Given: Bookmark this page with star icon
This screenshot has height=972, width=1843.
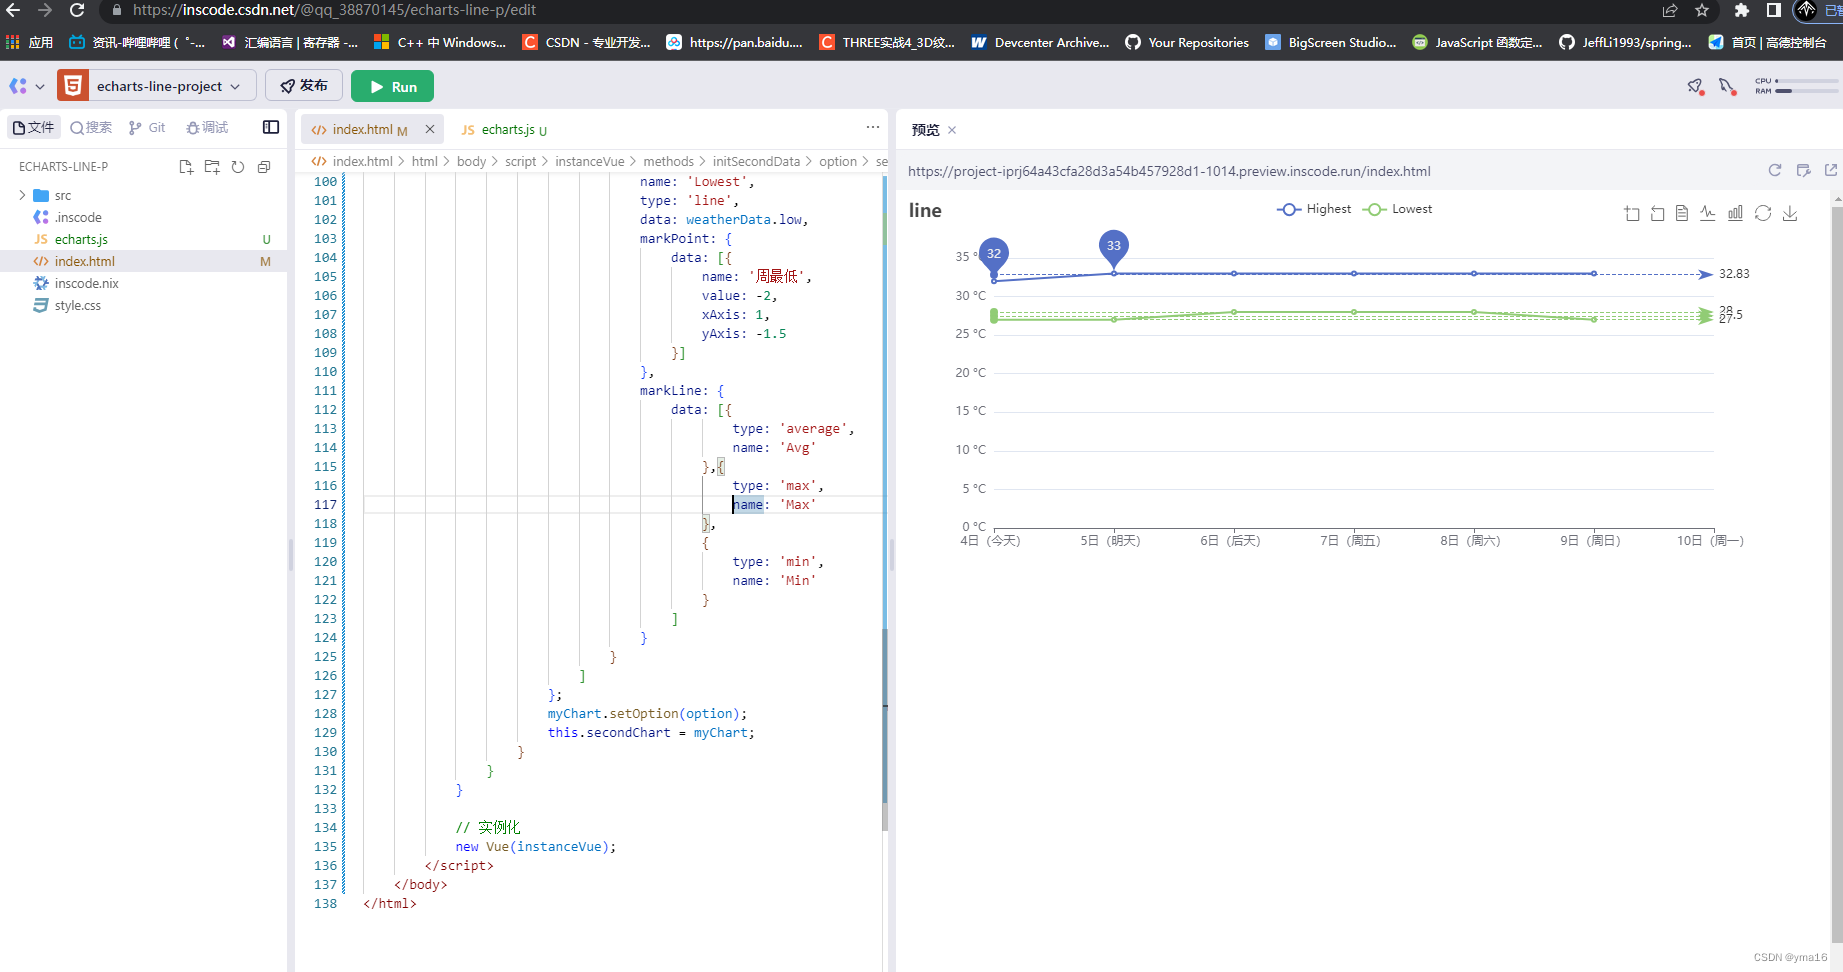Looking at the screenshot, I should point(1702,10).
